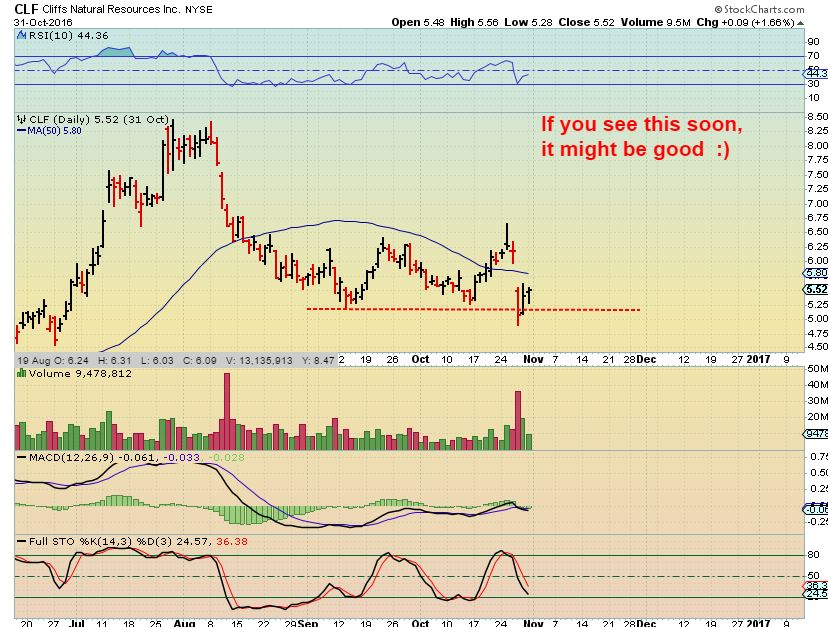
Task: Click the 19 Aug O: 6.24 readout
Action: click(x=53, y=360)
